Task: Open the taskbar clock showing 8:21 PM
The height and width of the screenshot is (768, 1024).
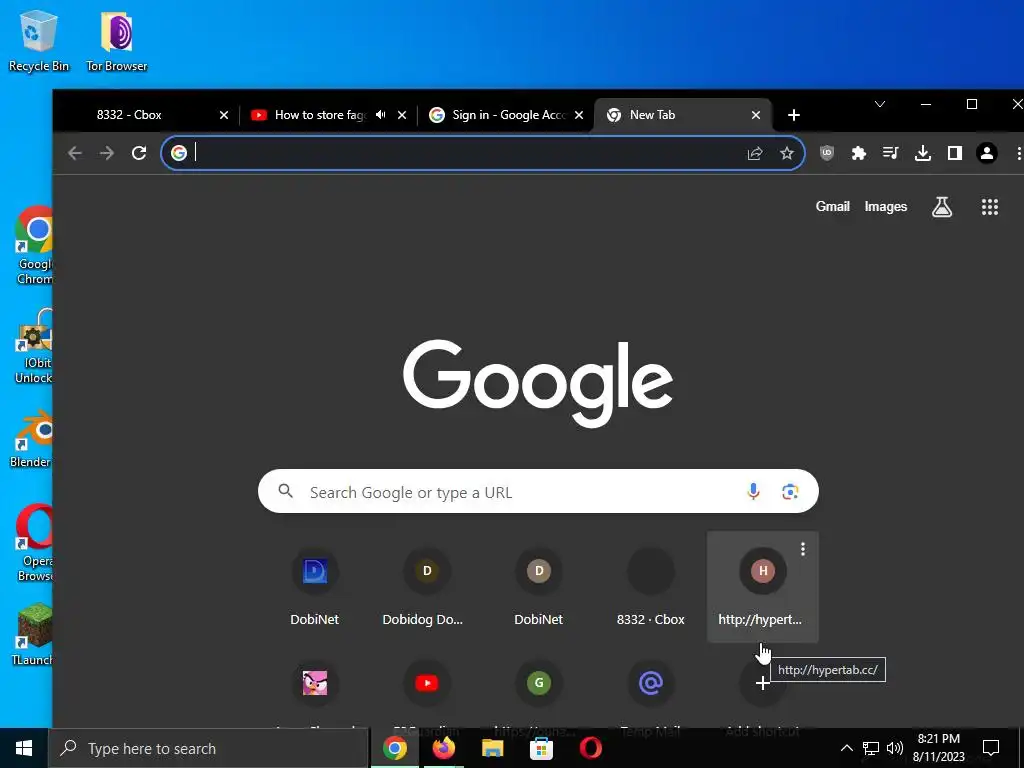Action: click(x=938, y=748)
